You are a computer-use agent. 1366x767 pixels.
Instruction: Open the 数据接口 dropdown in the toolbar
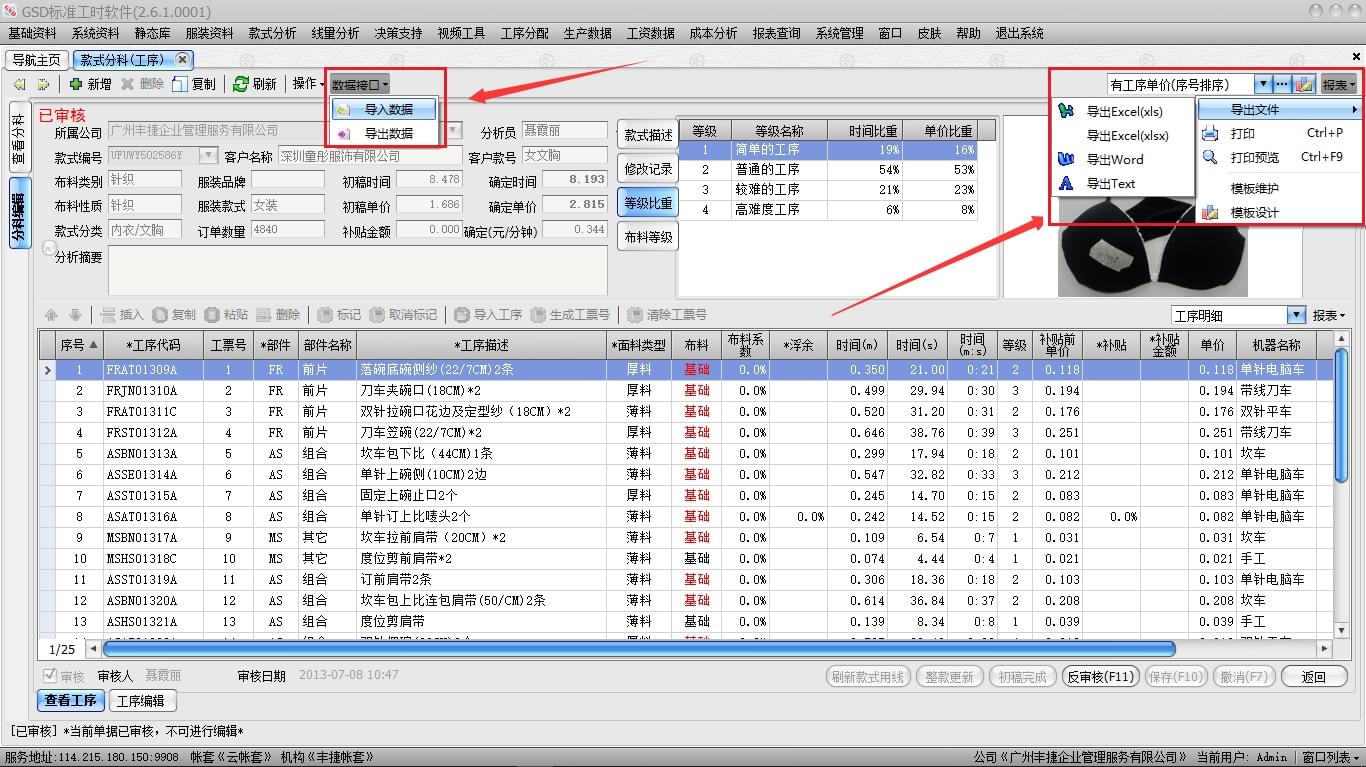pos(360,85)
